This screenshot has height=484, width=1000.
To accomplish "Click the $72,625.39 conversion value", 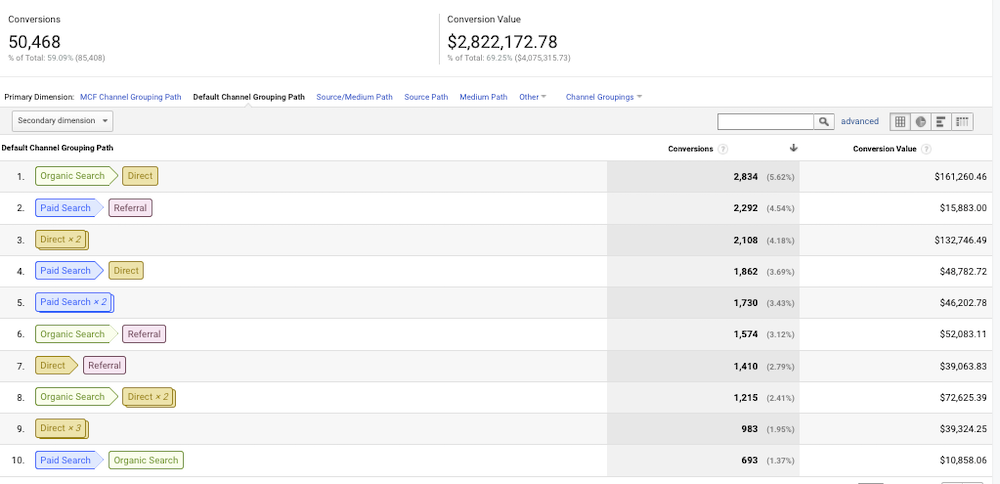I will pos(963,397).
